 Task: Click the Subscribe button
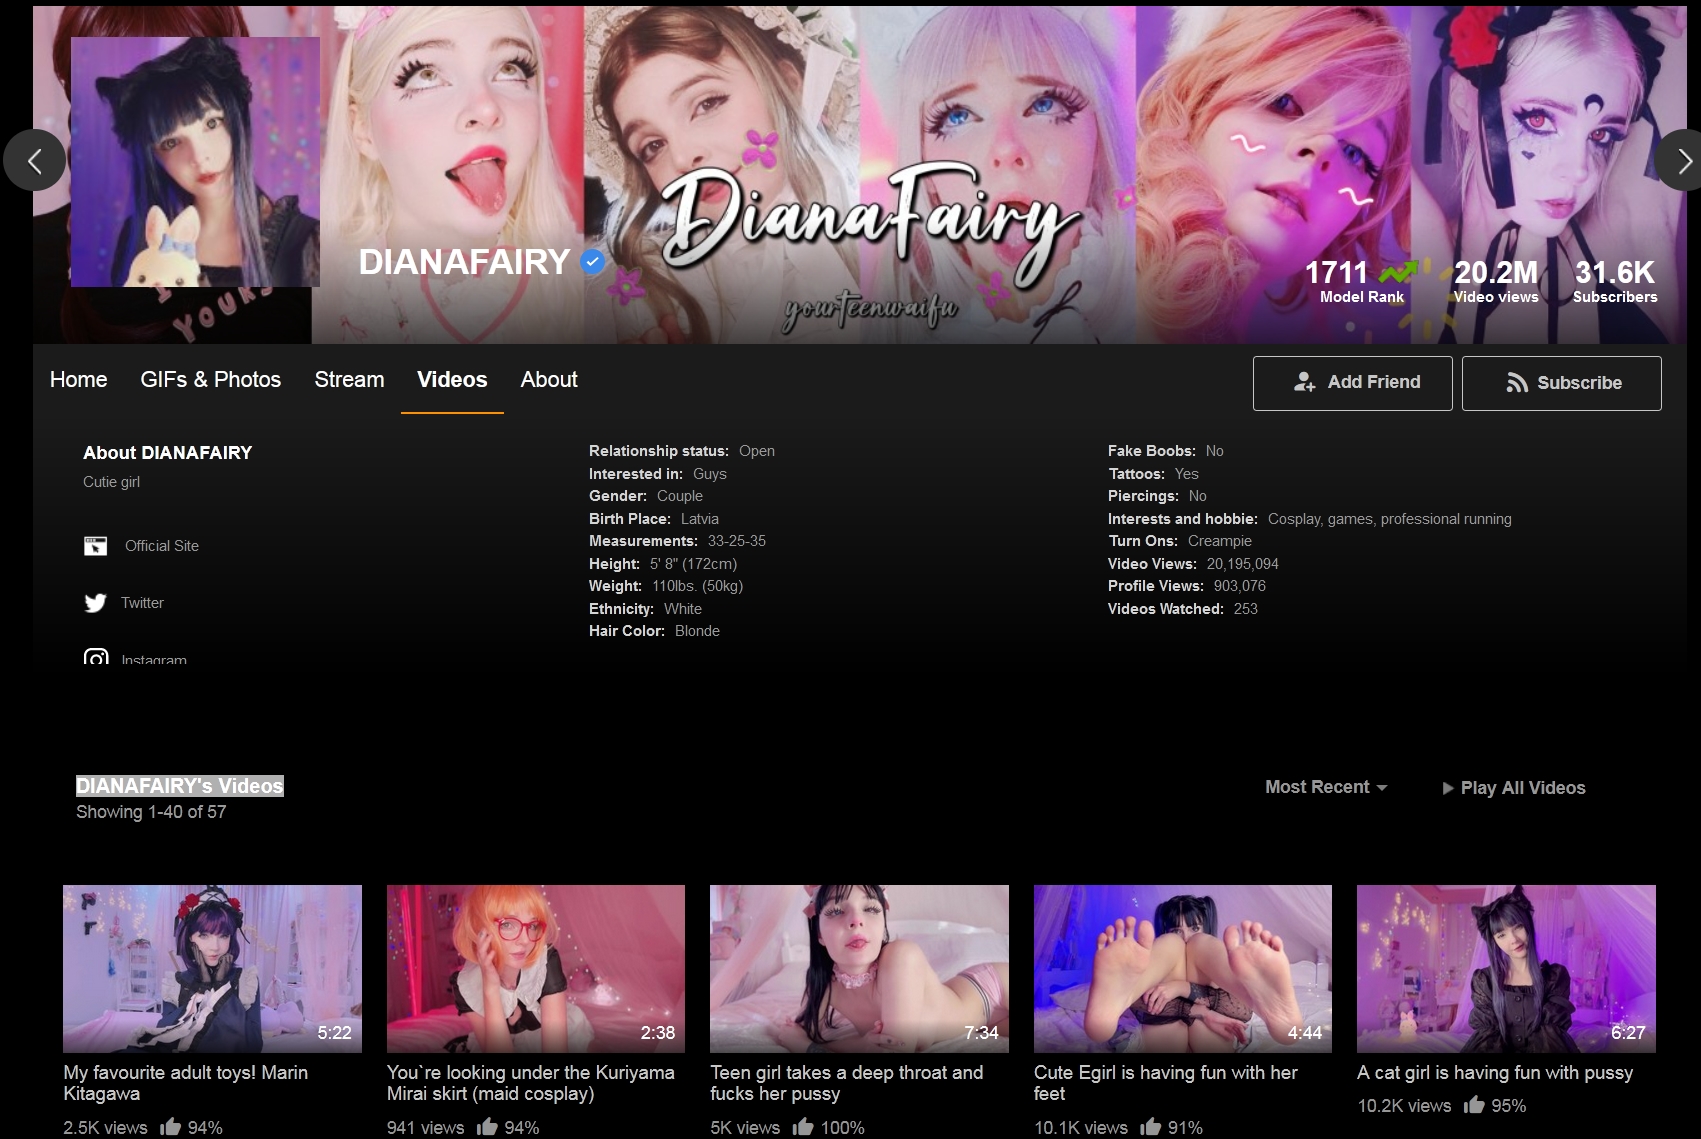coord(1561,383)
